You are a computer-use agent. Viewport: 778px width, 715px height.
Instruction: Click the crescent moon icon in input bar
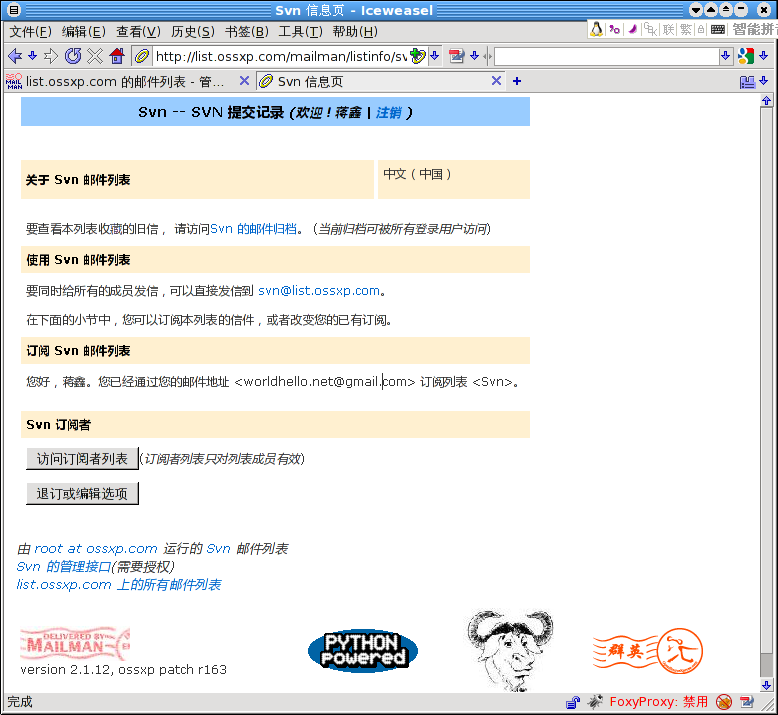pos(632,29)
